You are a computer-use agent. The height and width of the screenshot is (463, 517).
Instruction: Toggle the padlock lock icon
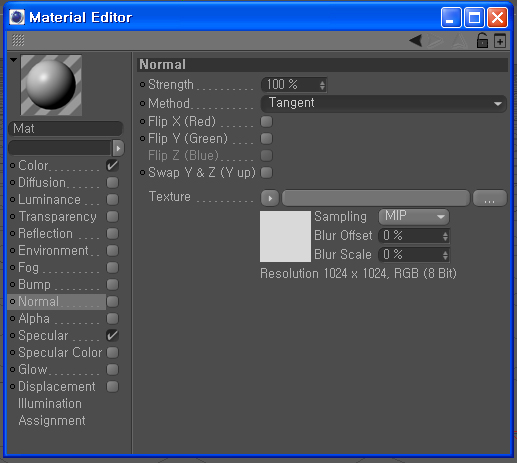tap(482, 41)
